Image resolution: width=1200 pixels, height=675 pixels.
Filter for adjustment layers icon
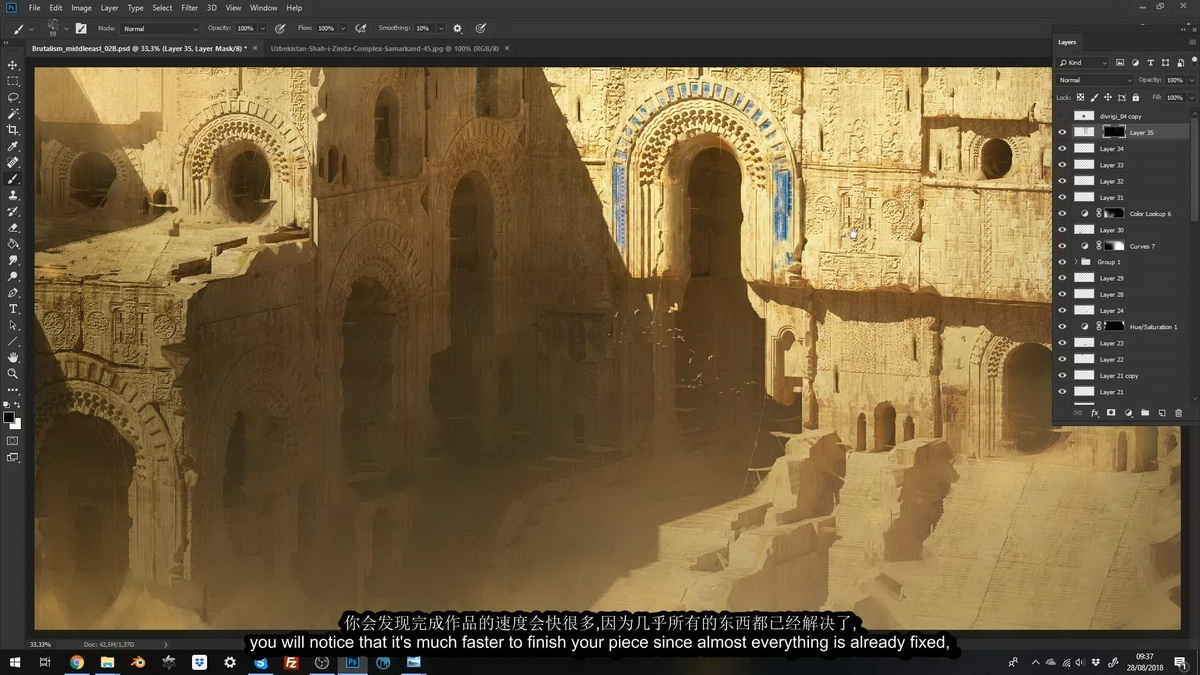point(1135,63)
